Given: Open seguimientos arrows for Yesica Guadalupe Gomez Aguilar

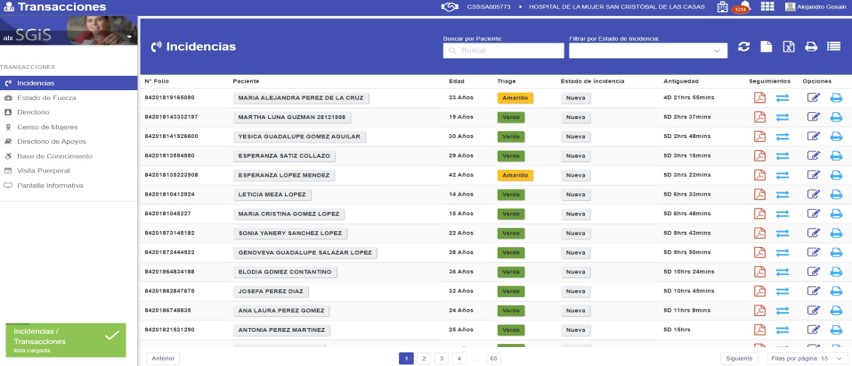Looking at the screenshot, I should click(782, 137).
